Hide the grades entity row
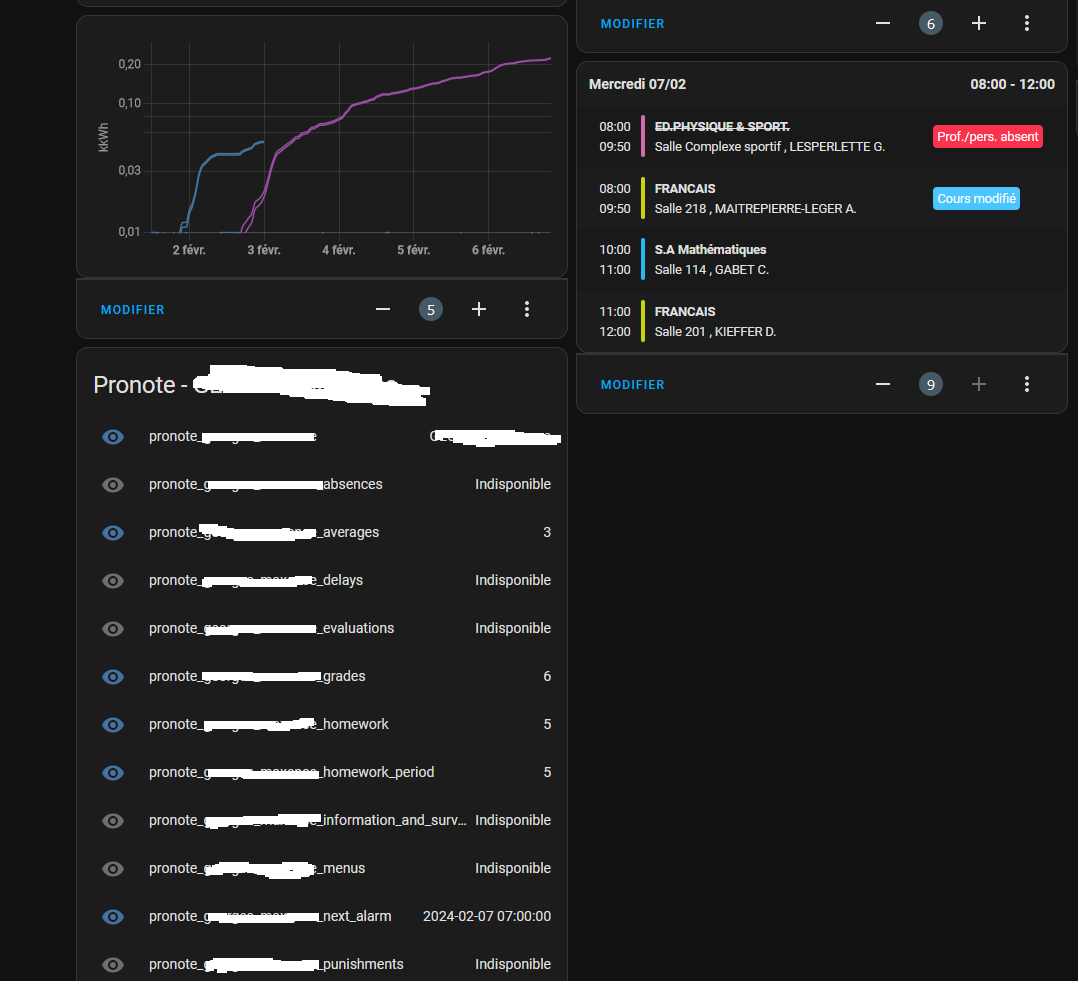The image size is (1078, 981). click(113, 677)
